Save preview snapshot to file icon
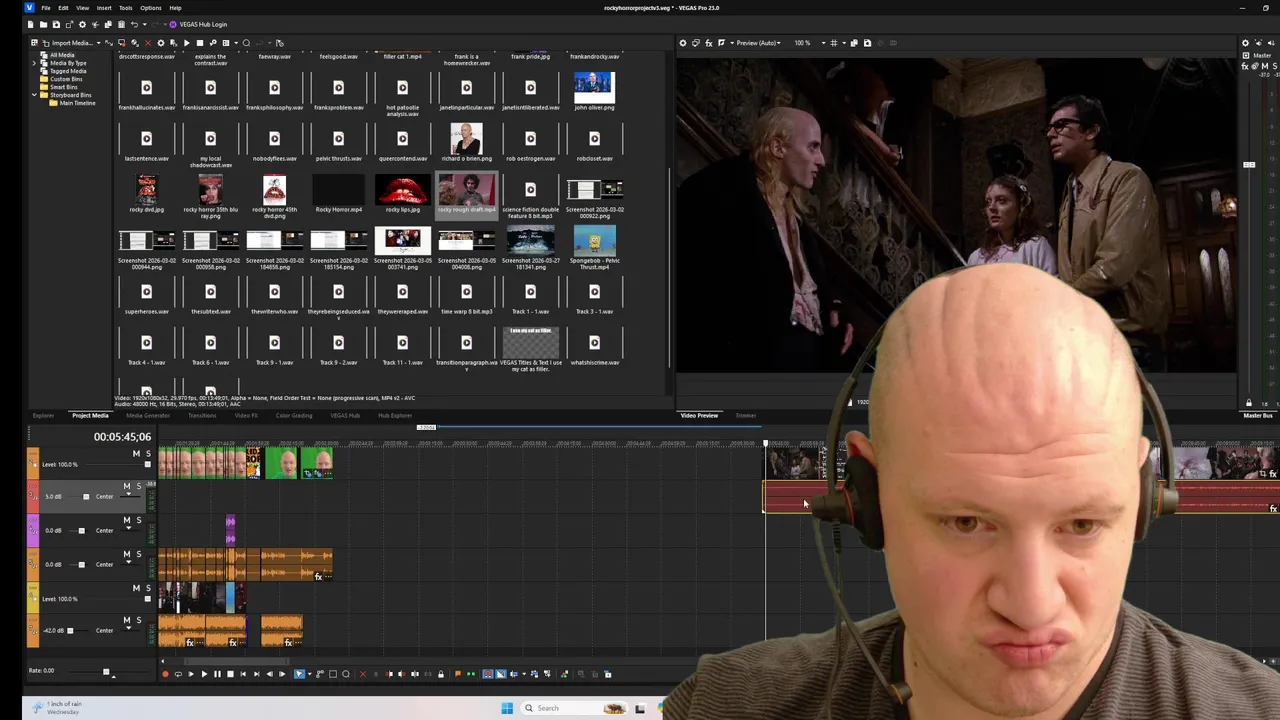 (x=867, y=43)
